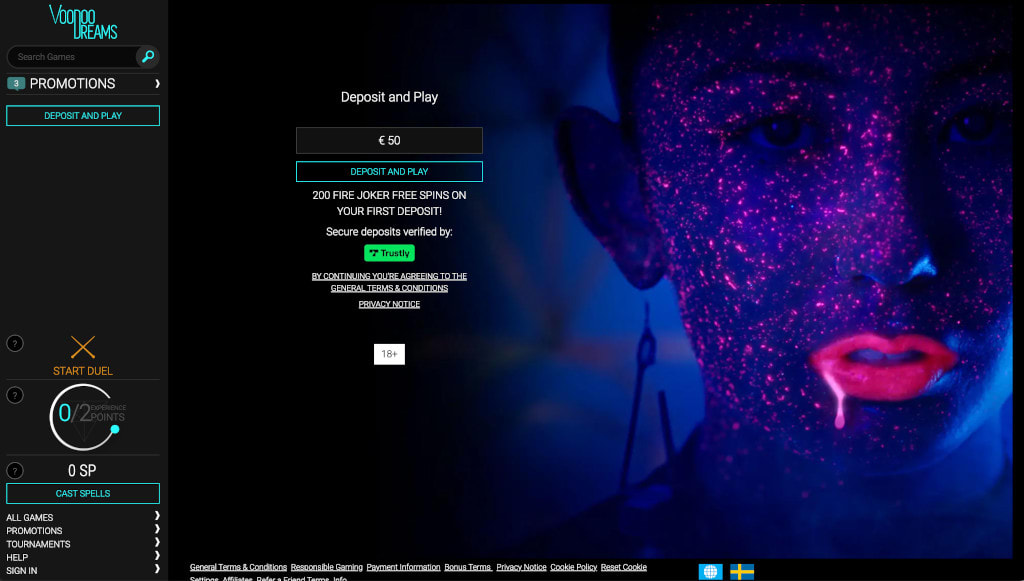Image resolution: width=1024 pixels, height=581 pixels.
Task: Click the Trustly badge
Action: [389, 253]
